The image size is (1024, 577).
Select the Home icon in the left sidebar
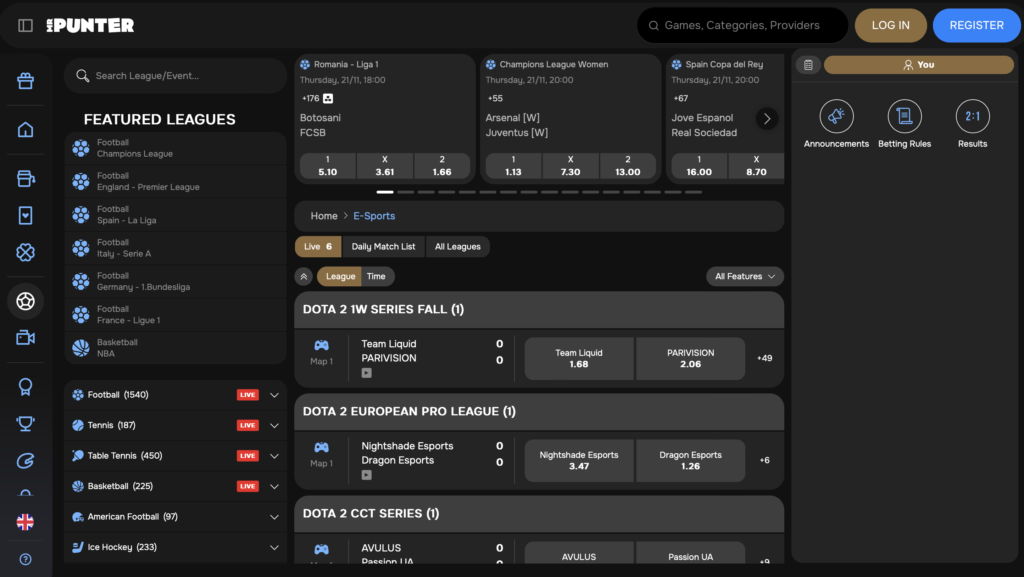24,129
